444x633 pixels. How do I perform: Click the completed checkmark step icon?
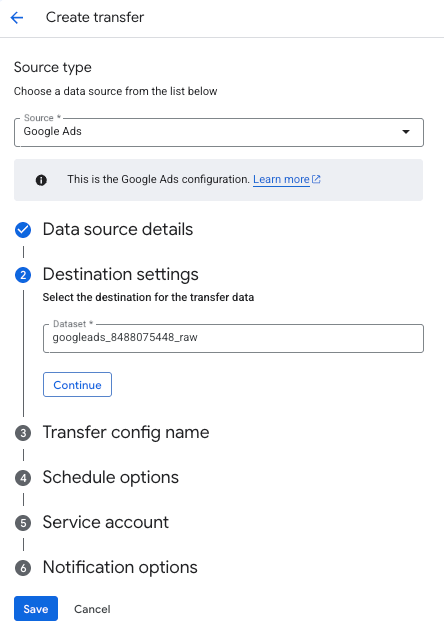coord(23,230)
